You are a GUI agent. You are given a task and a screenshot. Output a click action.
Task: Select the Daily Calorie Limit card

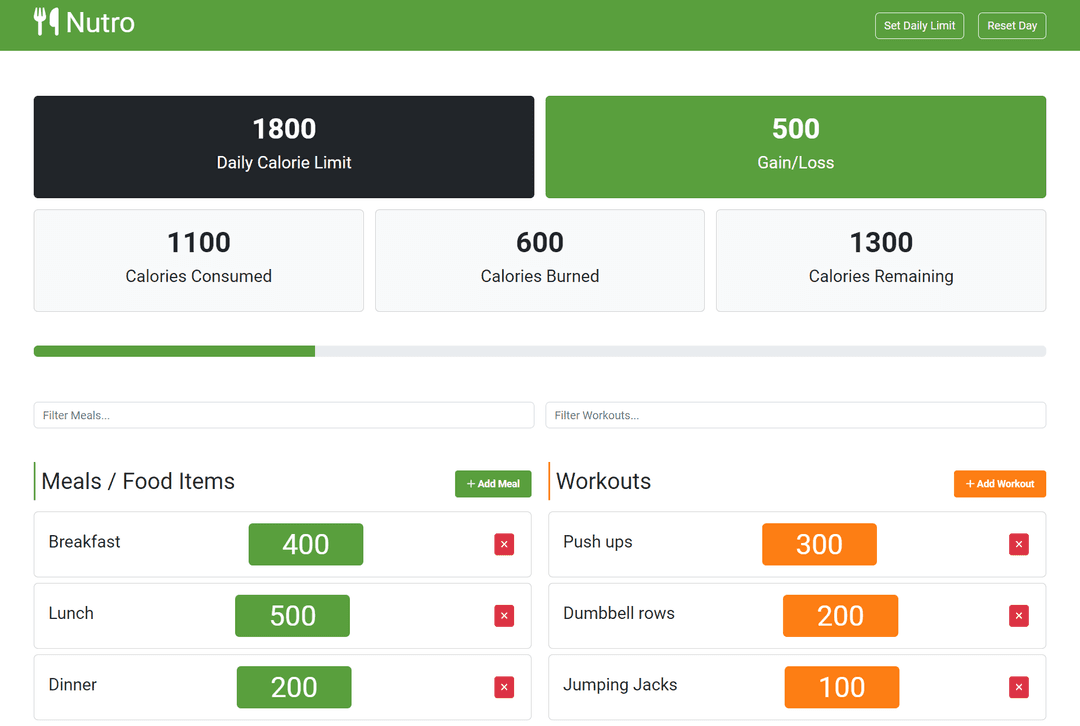coord(283,147)
